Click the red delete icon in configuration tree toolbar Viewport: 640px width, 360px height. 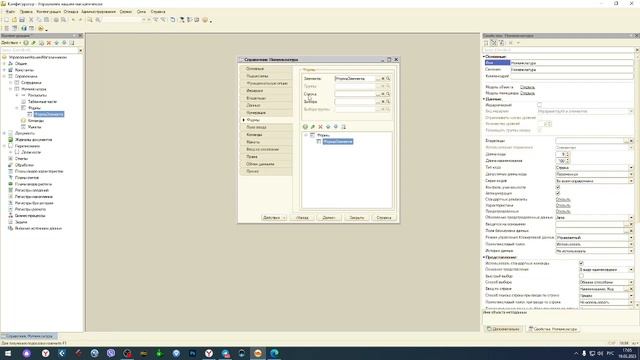(49, 42)
